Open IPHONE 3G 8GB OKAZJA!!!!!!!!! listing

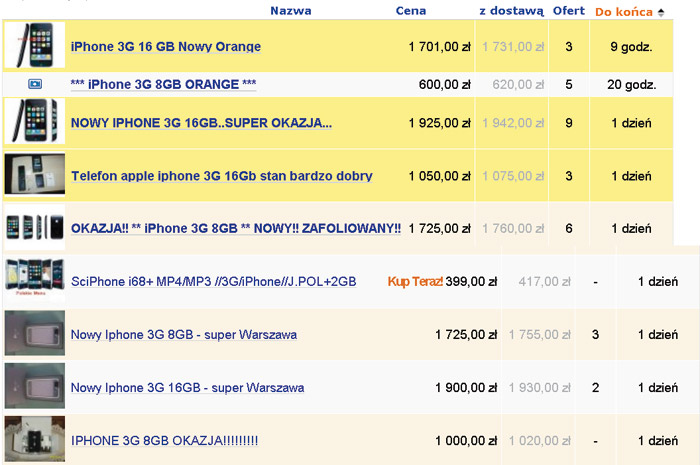(164, 440)
